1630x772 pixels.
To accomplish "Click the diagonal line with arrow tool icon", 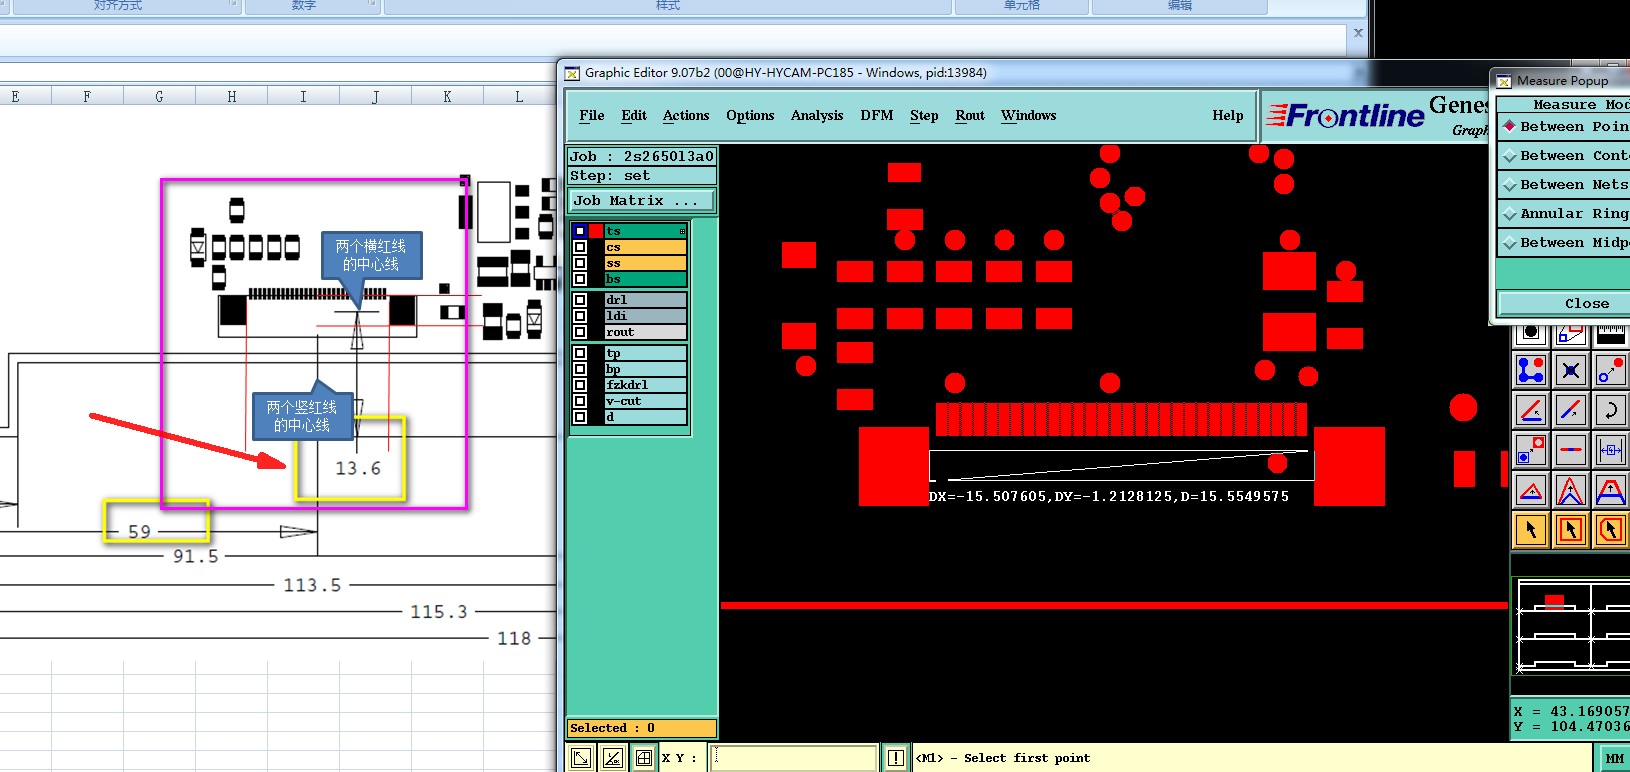I will coord(1570,410).
